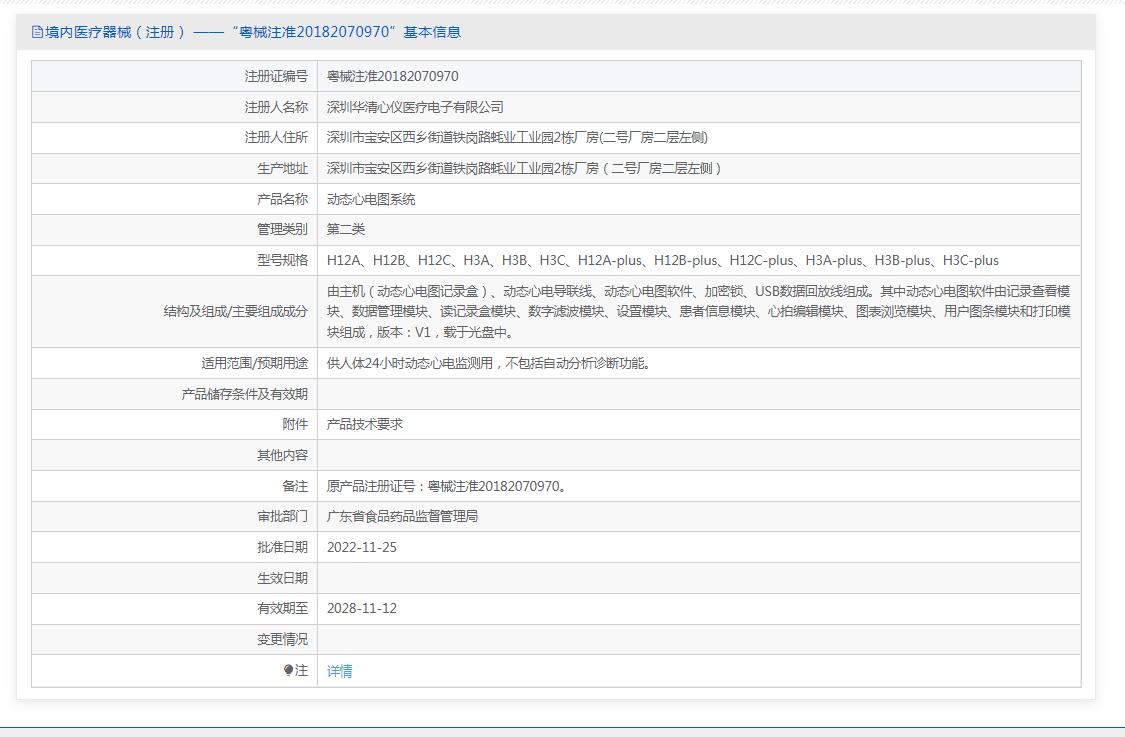
Task: Click the 变更情况 label
Action: (x=283, y=639)
